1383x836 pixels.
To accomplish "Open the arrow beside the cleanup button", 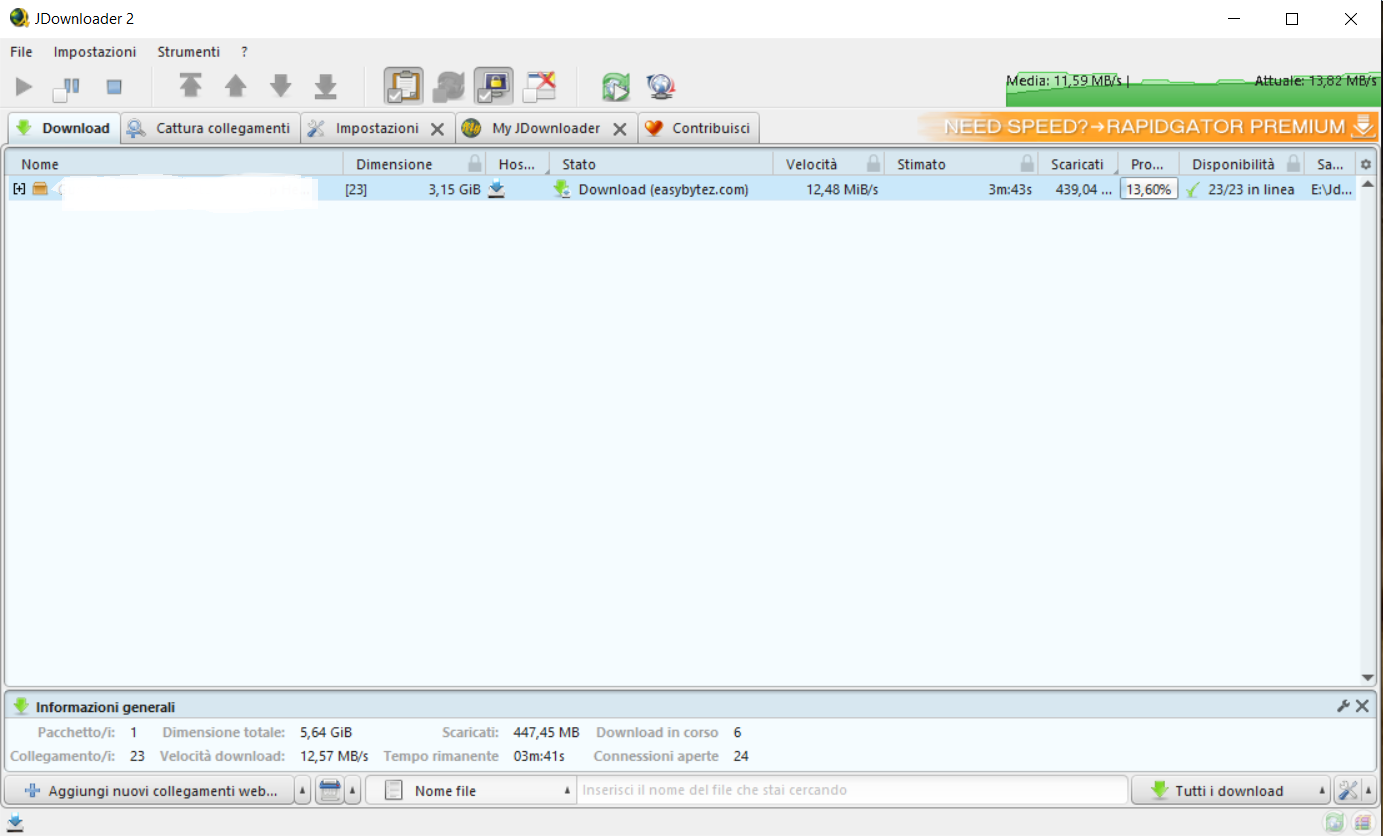I will (353, 791).
